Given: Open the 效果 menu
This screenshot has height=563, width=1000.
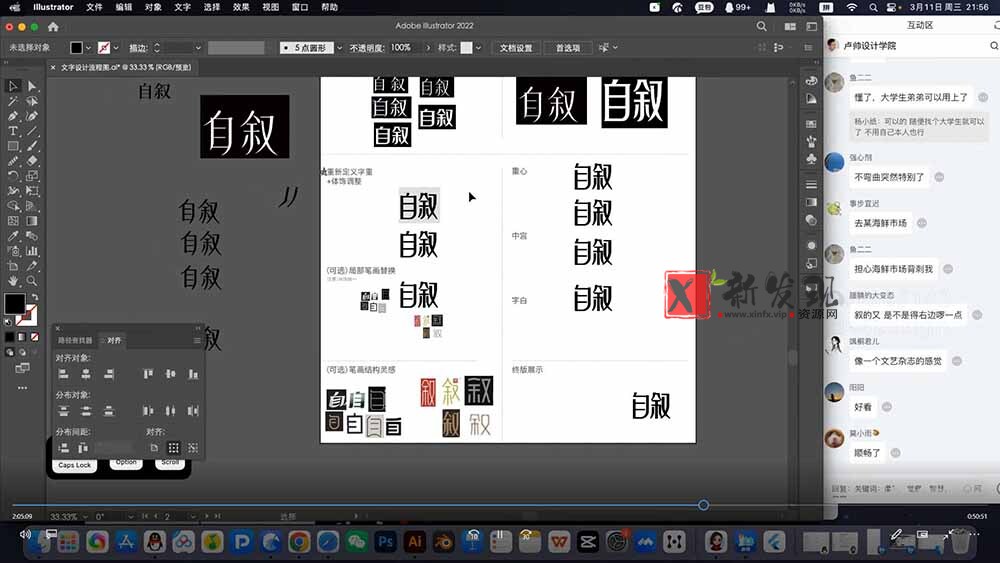Looking at the screenshot, I should [x=241, y=7].
